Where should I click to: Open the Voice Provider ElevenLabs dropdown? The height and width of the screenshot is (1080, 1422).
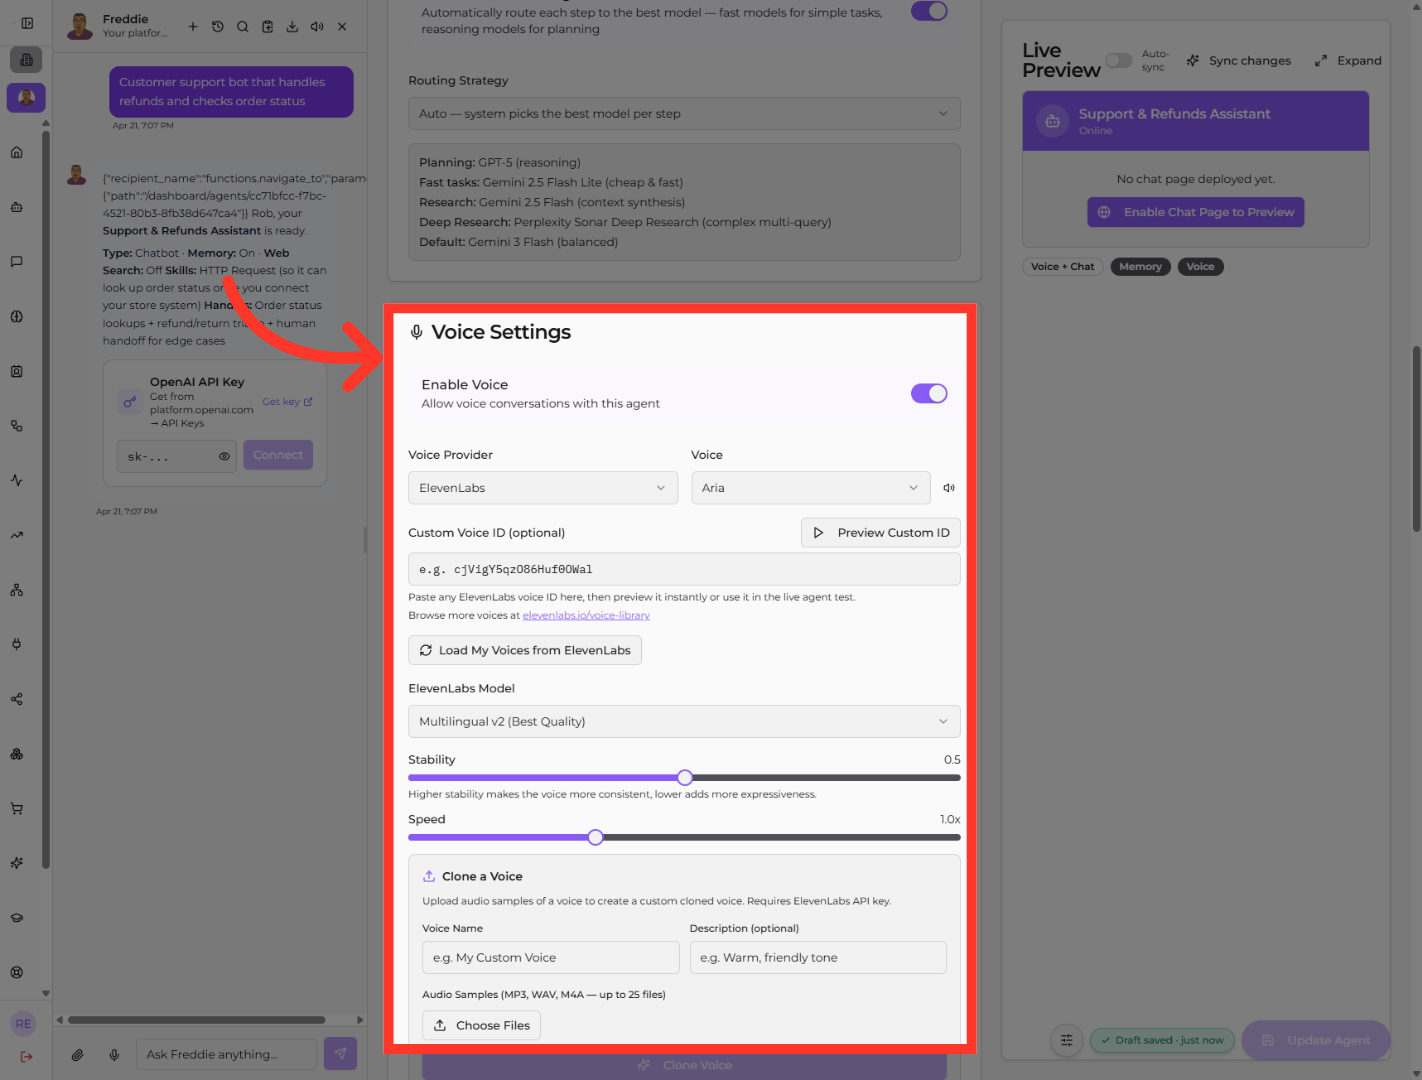pyautogui.click(x=543, y=488)
